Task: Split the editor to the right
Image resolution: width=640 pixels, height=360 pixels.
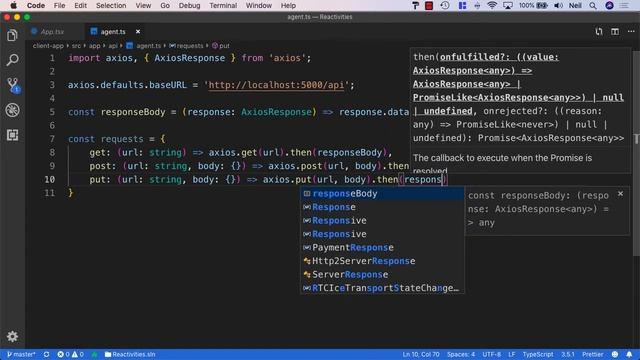Action: click(x=615, y=31)
